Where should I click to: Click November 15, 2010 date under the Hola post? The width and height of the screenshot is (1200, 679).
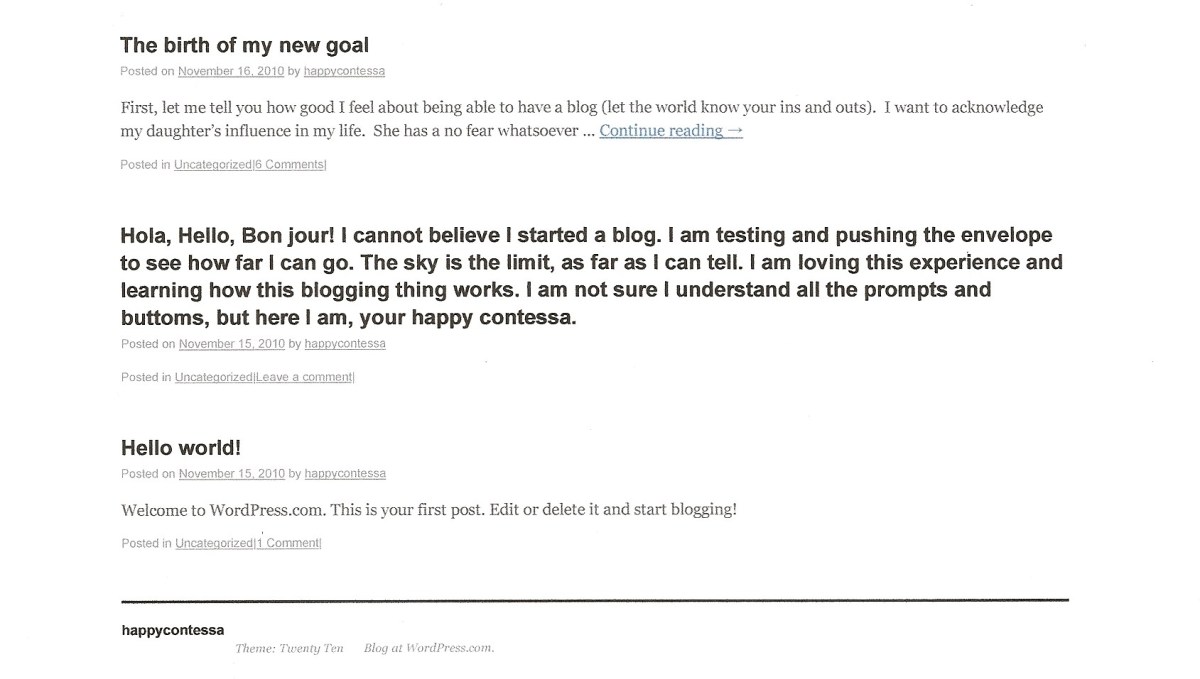tap(232, 343)
